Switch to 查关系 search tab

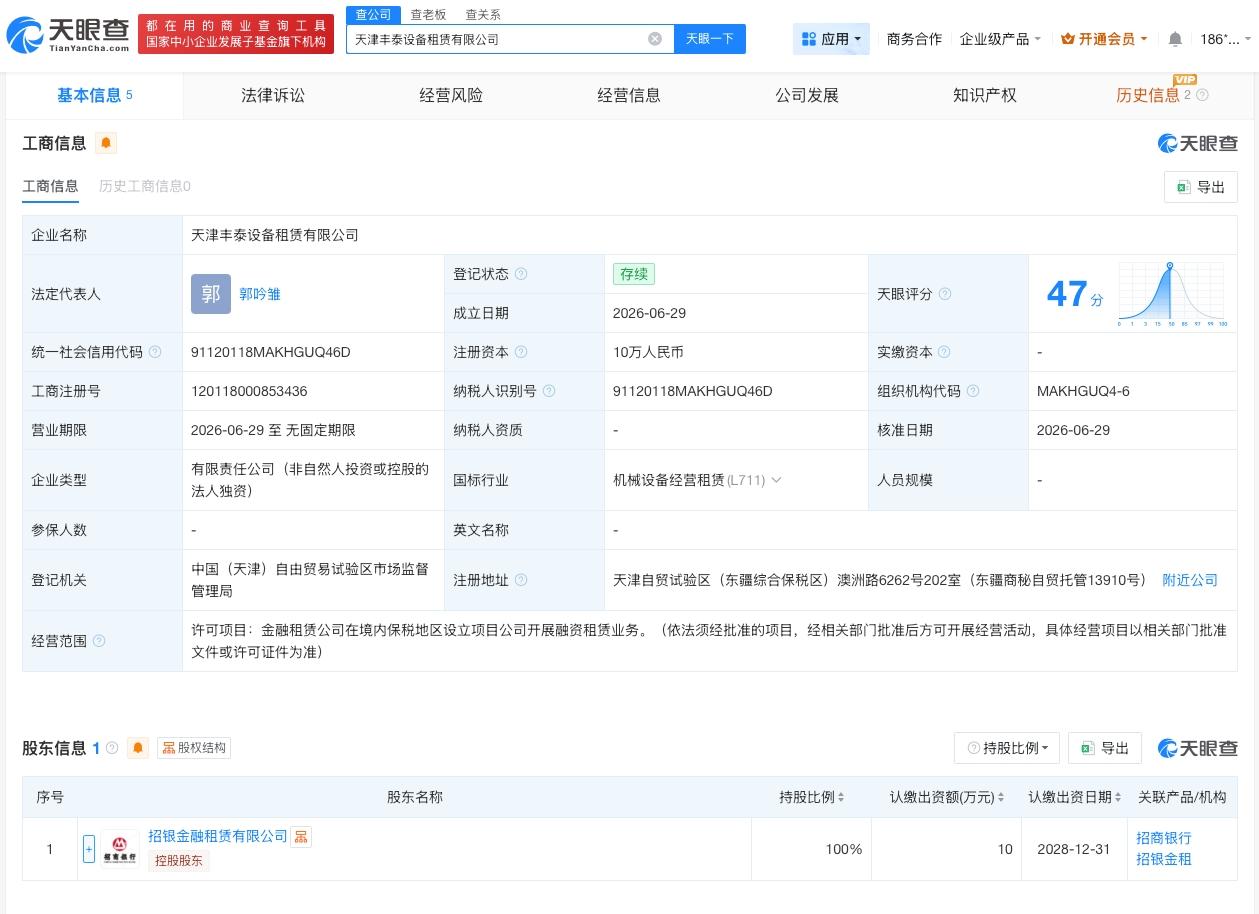tap(483, 15)
